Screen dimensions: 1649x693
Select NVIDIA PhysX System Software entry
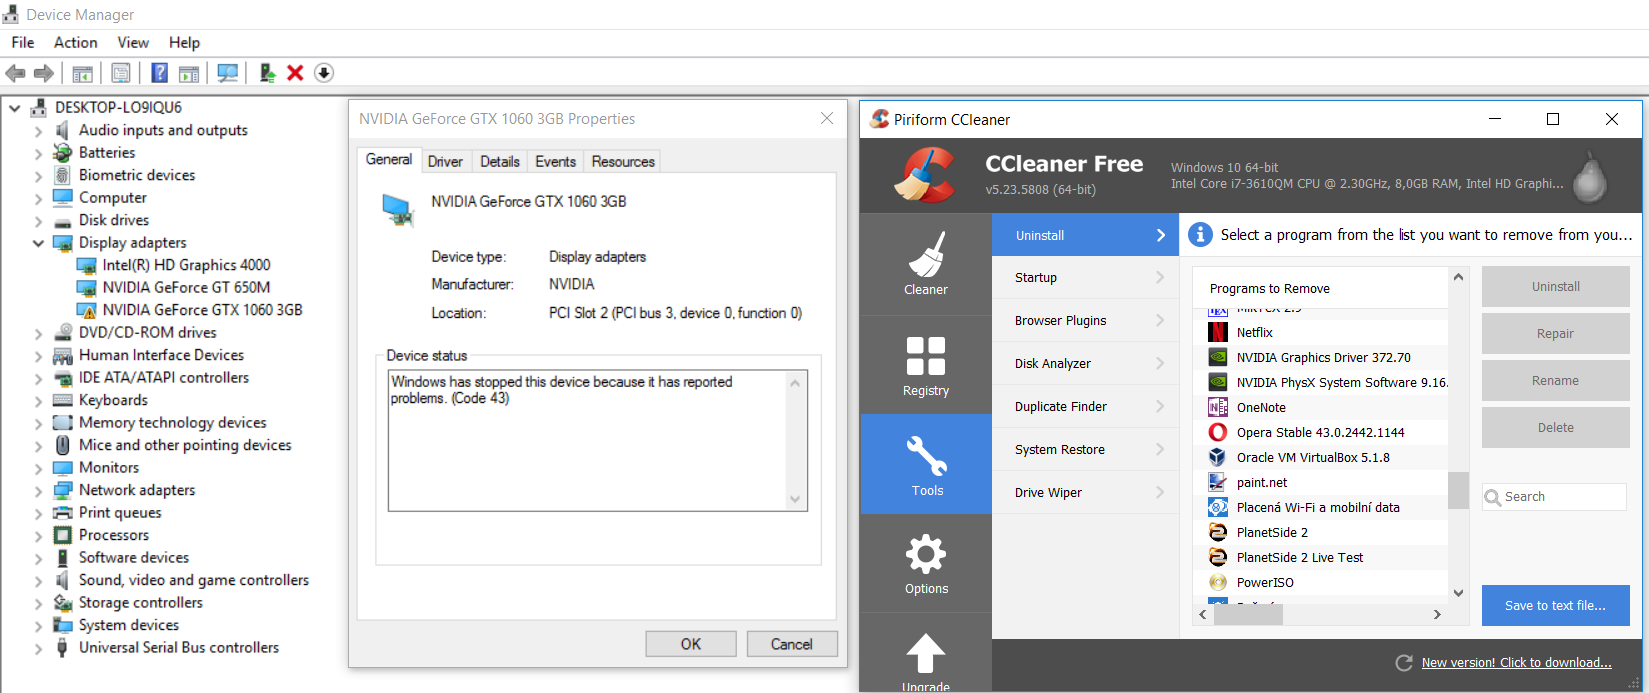point(1328,382)
